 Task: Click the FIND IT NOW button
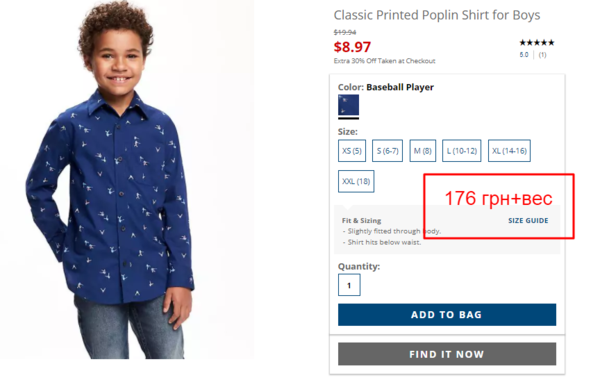click(447, 354)
